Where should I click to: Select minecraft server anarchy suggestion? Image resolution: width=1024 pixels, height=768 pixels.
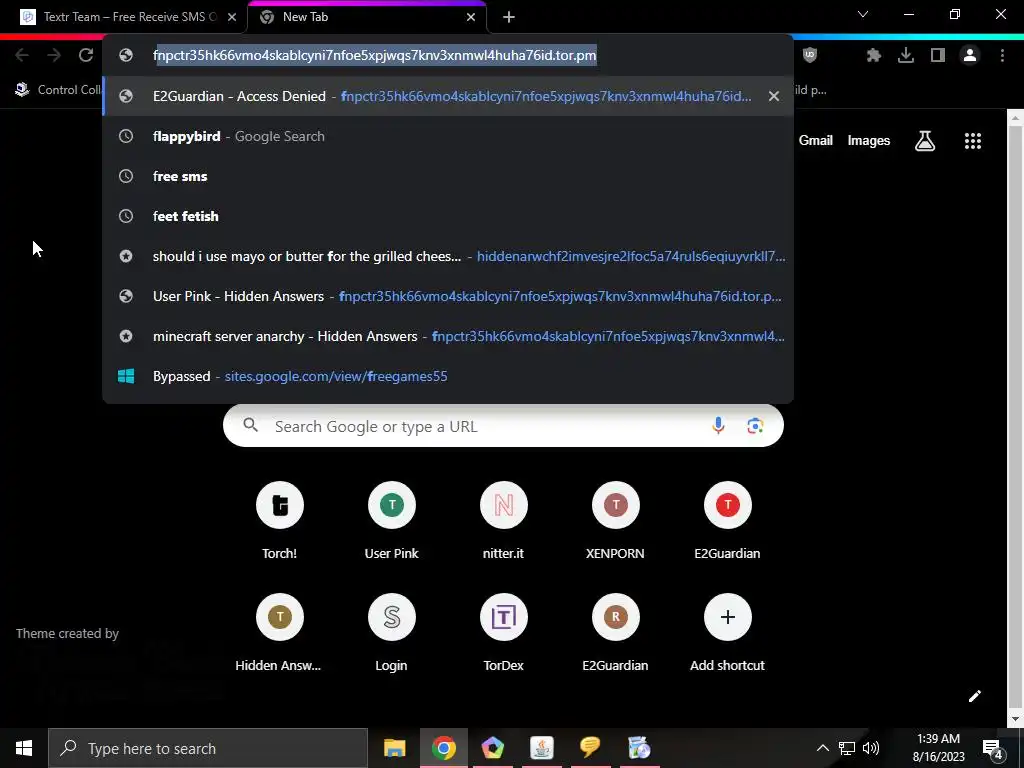tap(448, 336)
